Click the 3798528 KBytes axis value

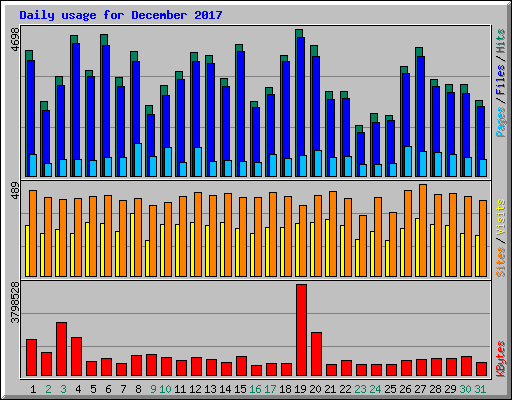tap(15, 303)
